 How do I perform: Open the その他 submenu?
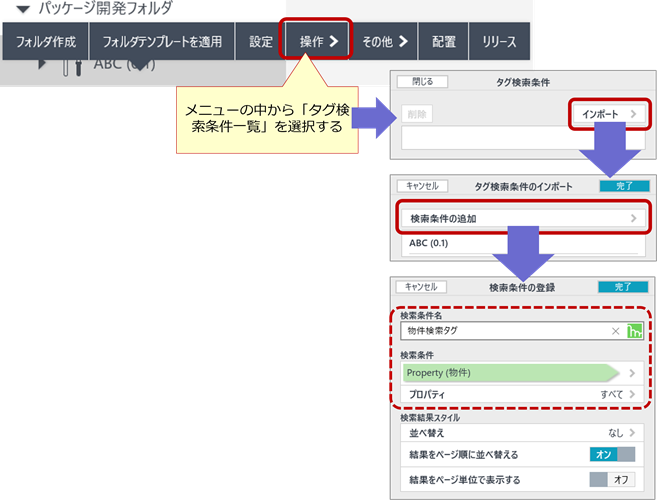tap(383, 41)
